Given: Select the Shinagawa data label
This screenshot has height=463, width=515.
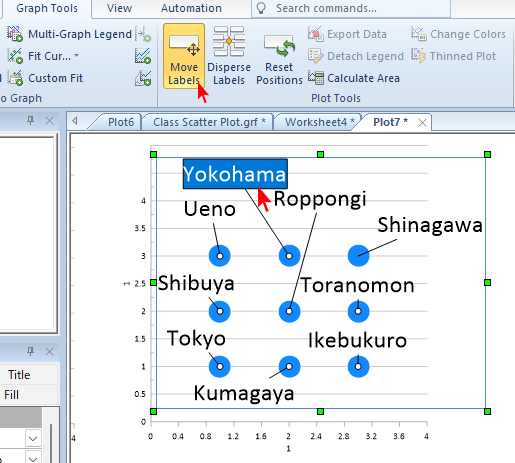Looking at the screenshot, I should coord(430,225).
